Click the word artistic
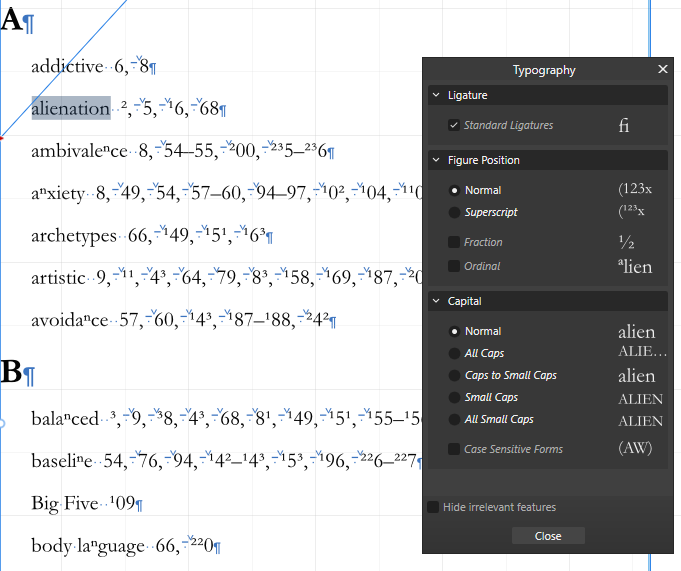The height and width of the screenshot is (571, 681). click(x=58, y=277)
